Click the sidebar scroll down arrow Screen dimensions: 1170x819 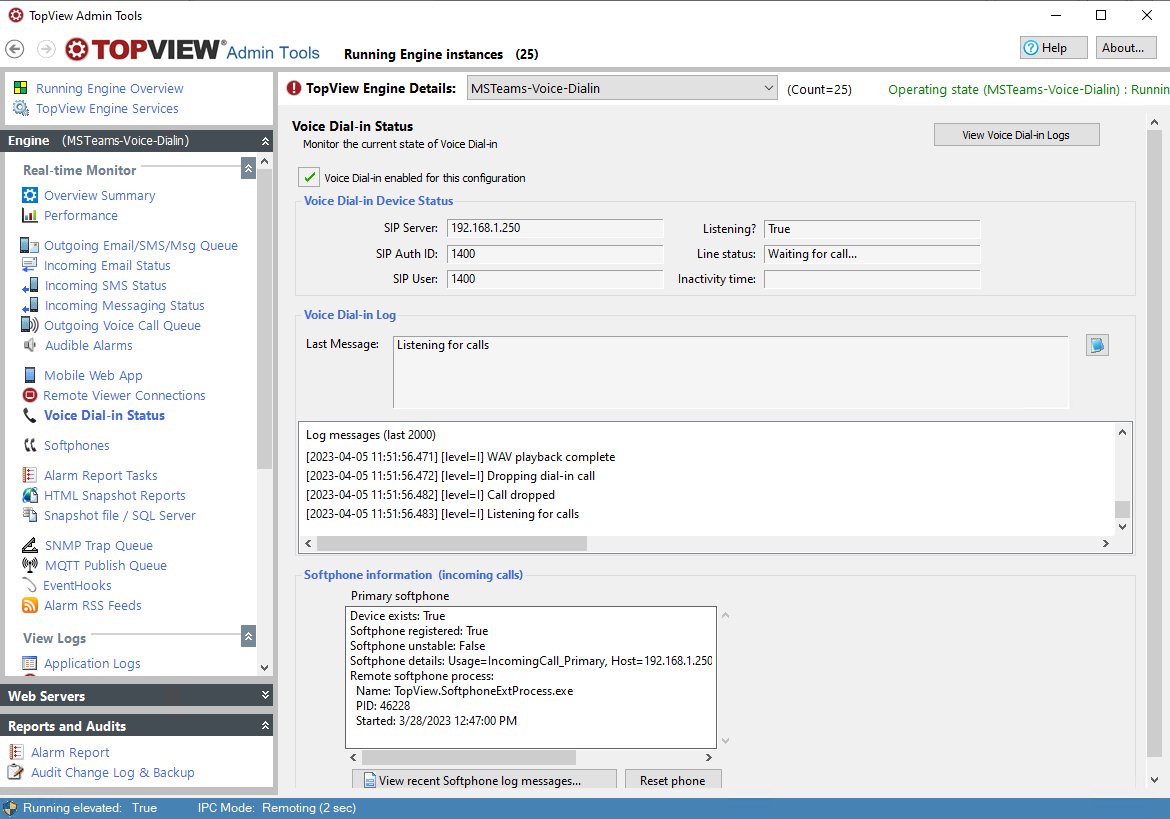coord(264,668)
